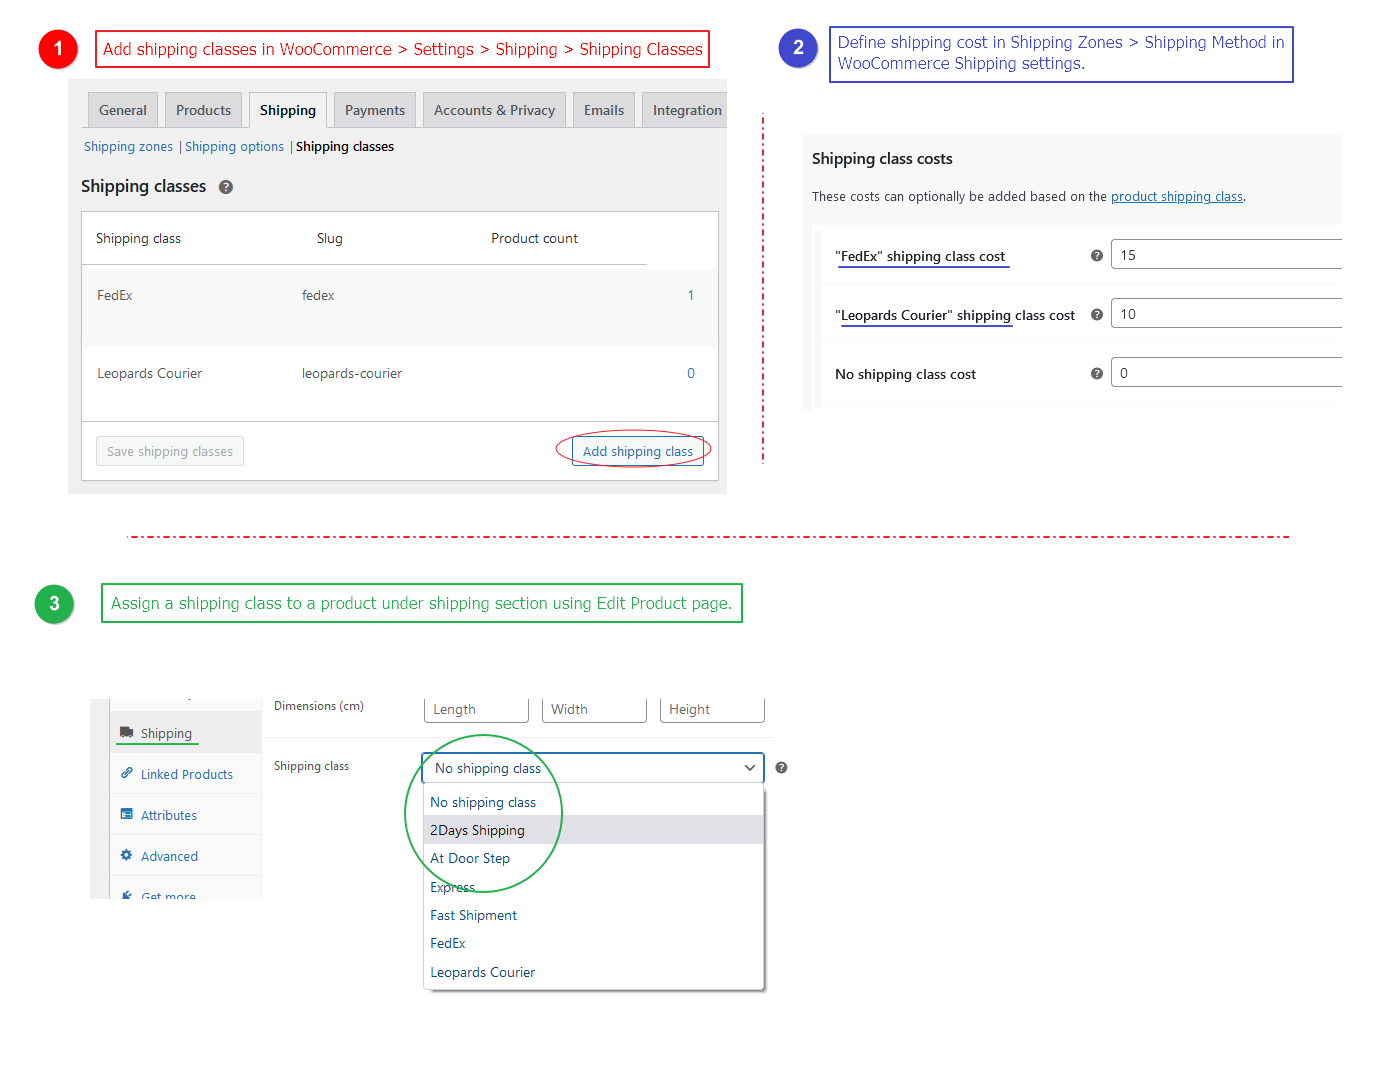Focus the Width dimension field
1377x1083 pixels.
594,709
